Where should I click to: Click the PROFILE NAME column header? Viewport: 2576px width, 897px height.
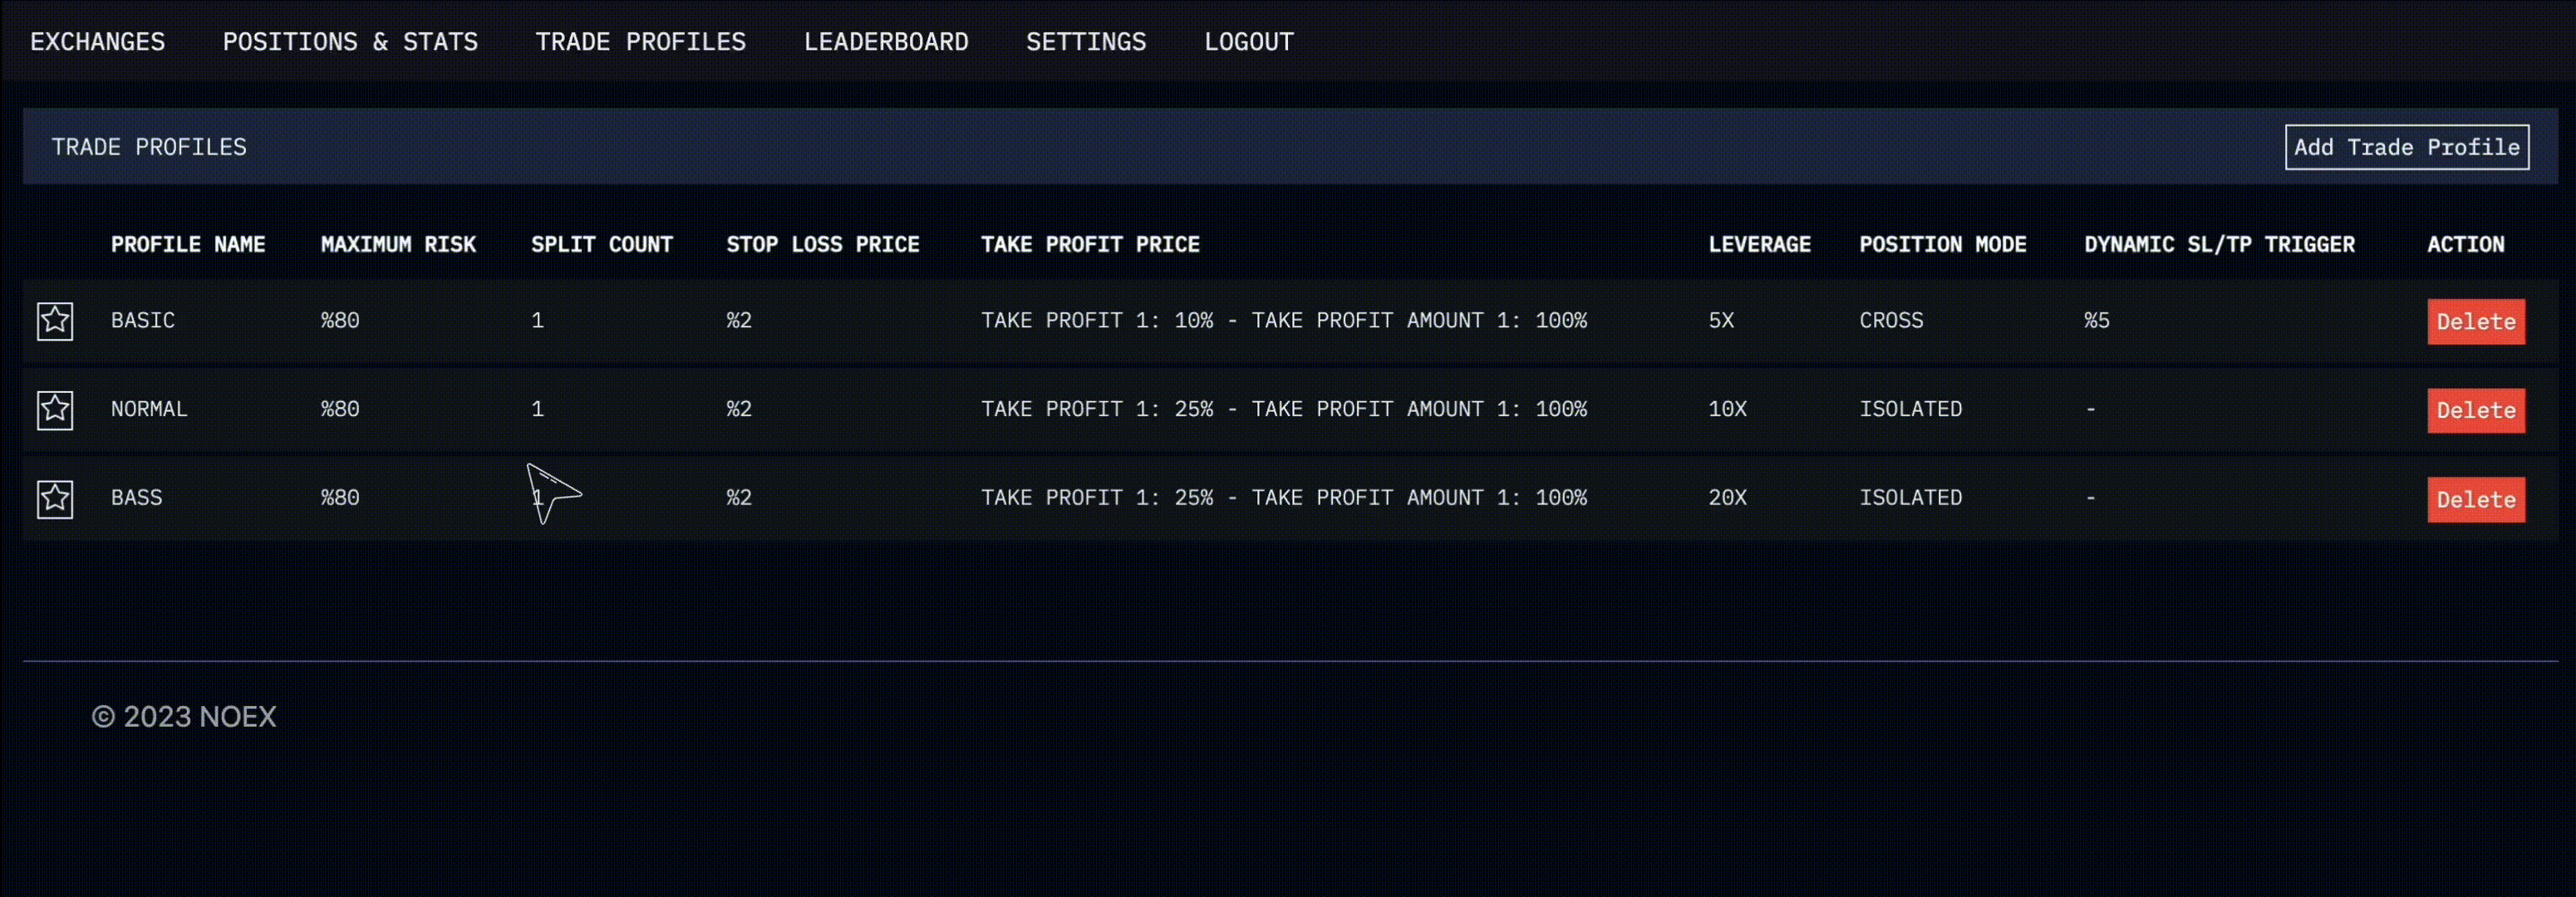188,245
